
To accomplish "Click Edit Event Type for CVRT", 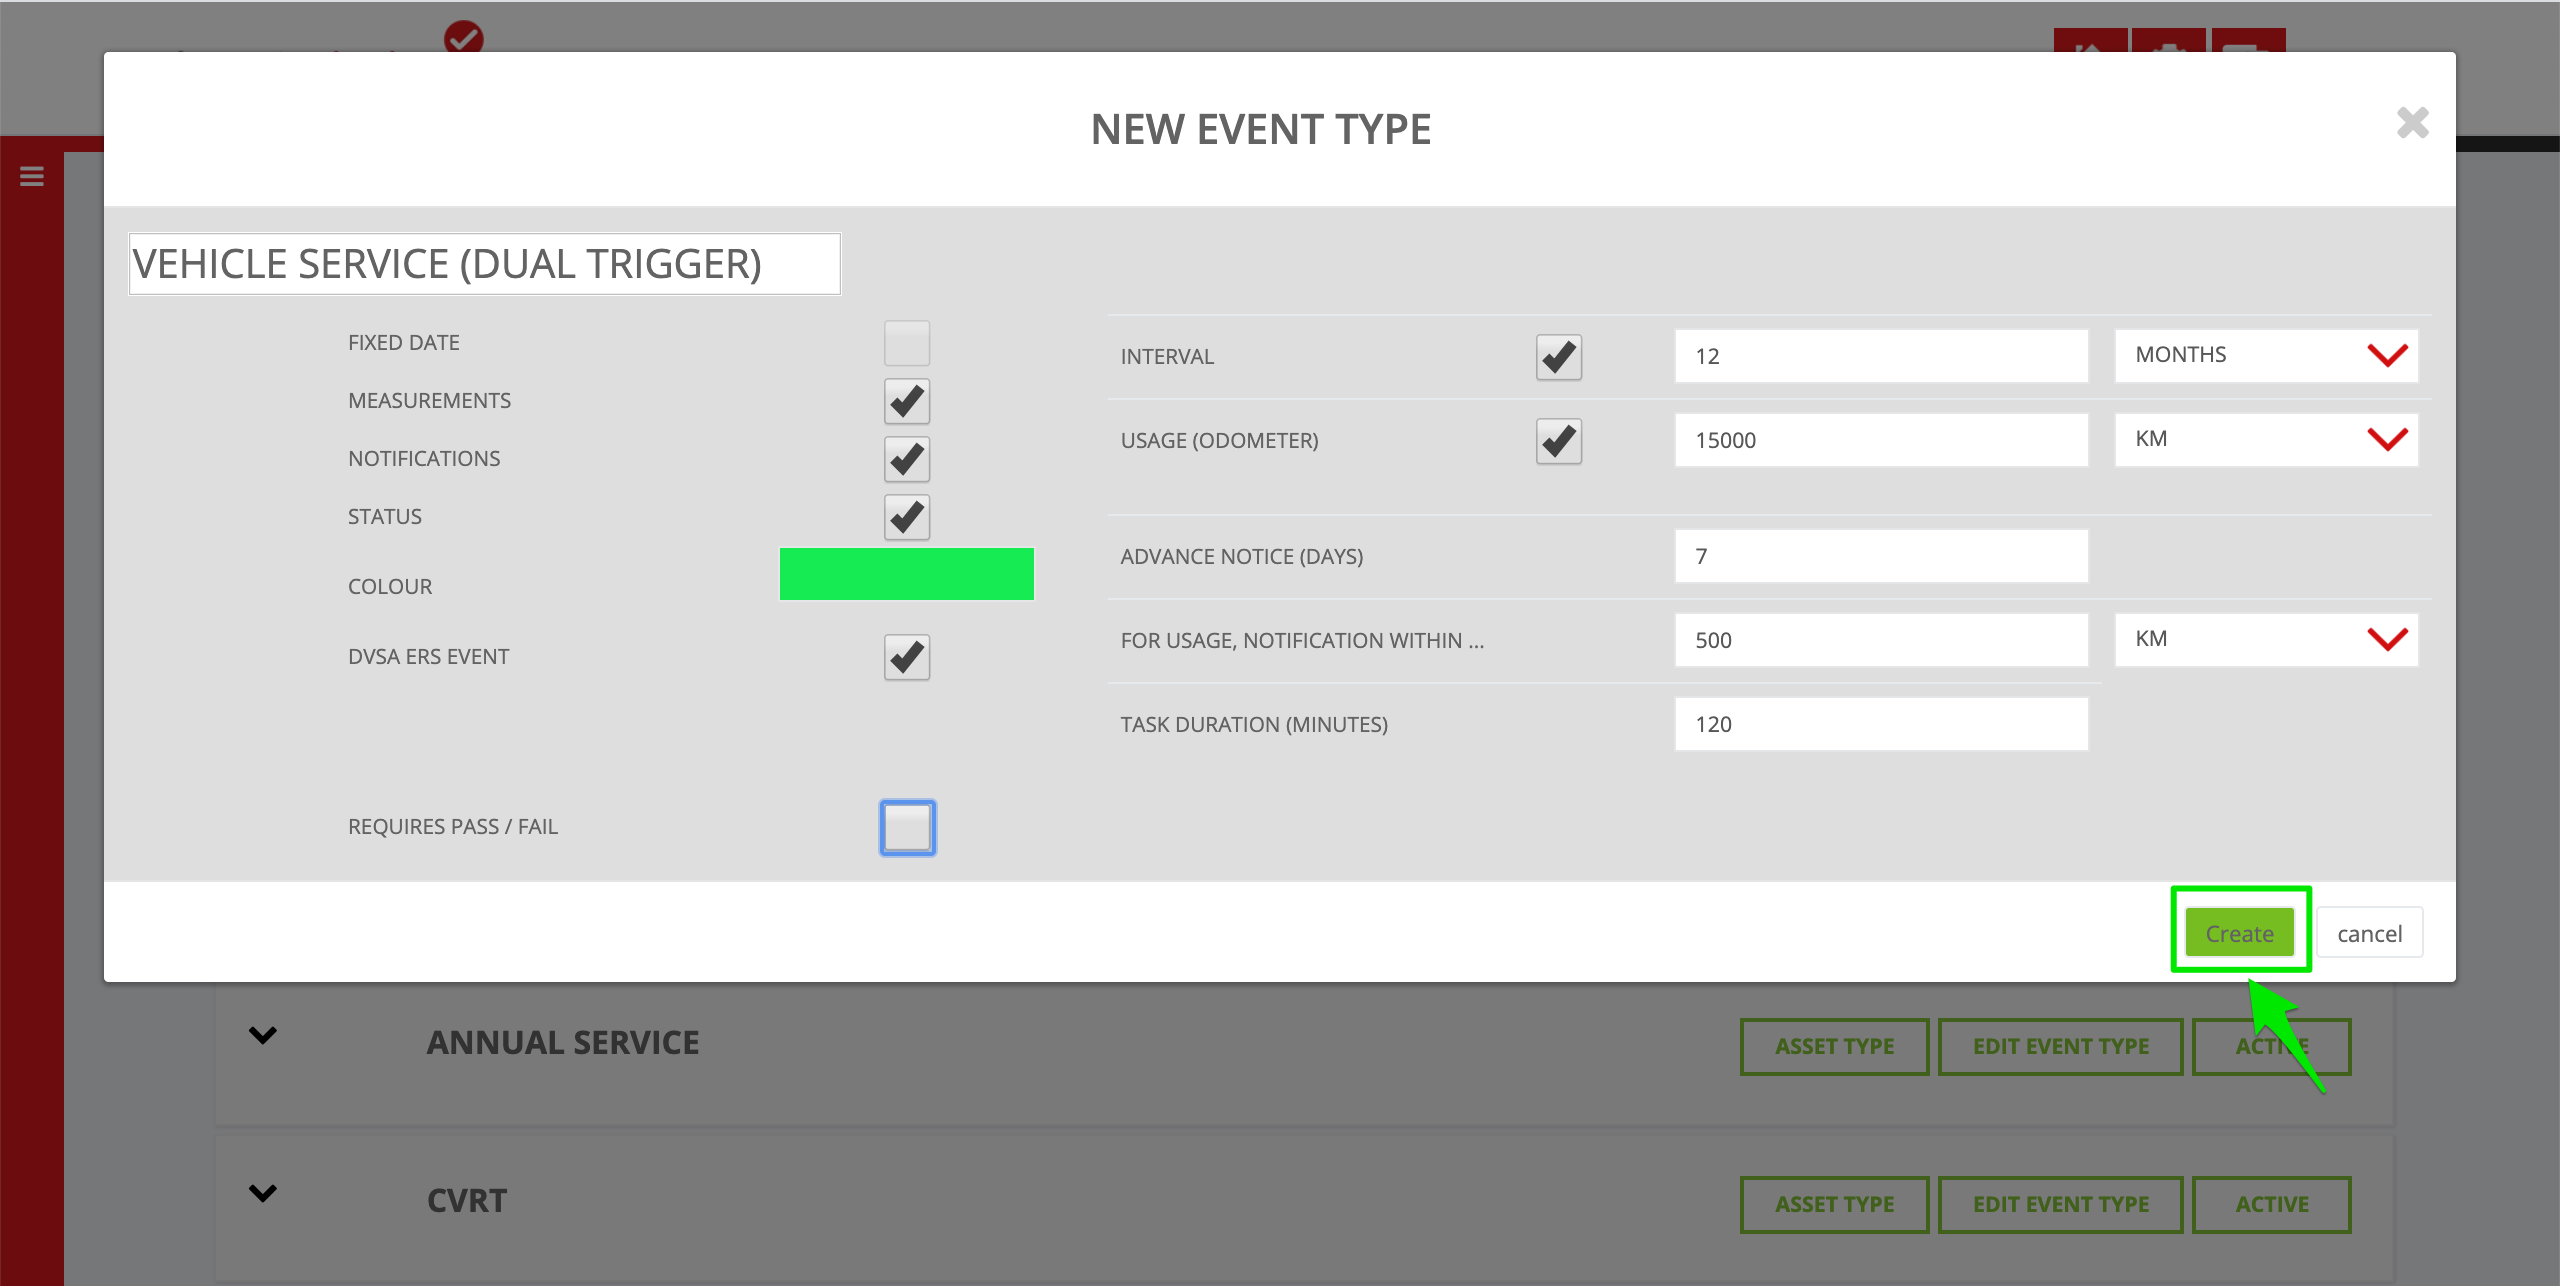I will (x=2060, y=1204).
